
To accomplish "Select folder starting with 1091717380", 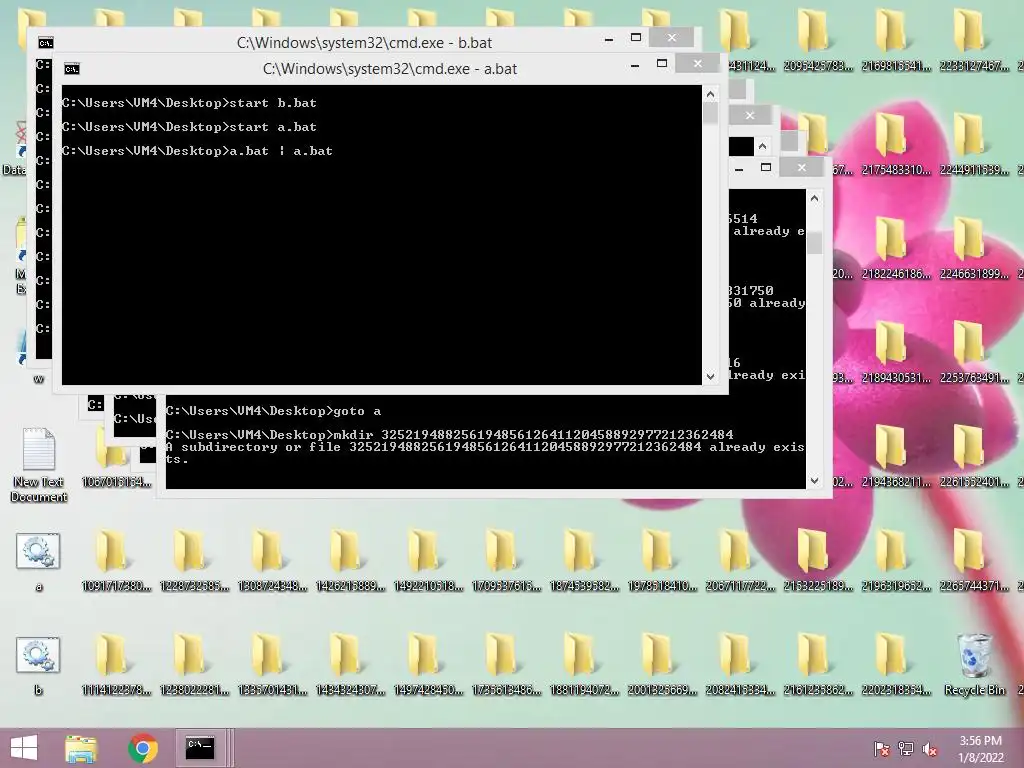I will pos(116,562).
